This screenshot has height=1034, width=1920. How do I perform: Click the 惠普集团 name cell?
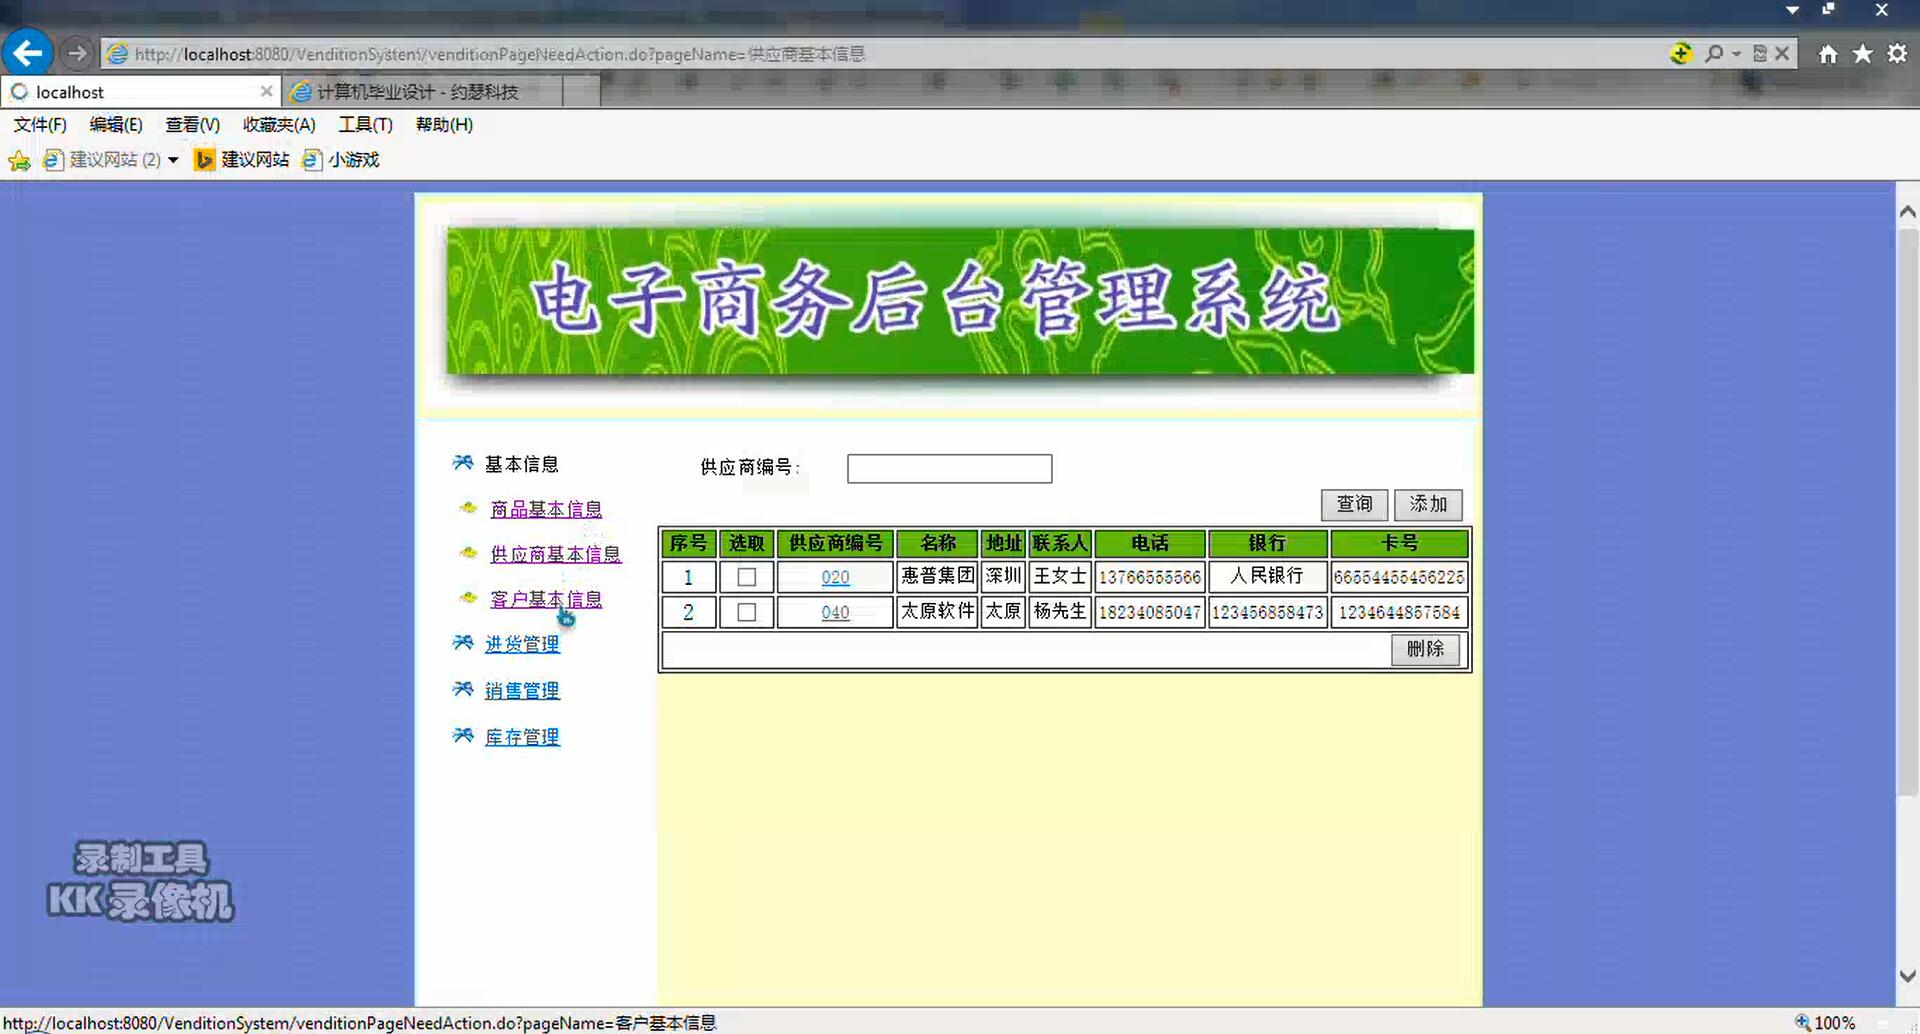[x=937, y=576]
